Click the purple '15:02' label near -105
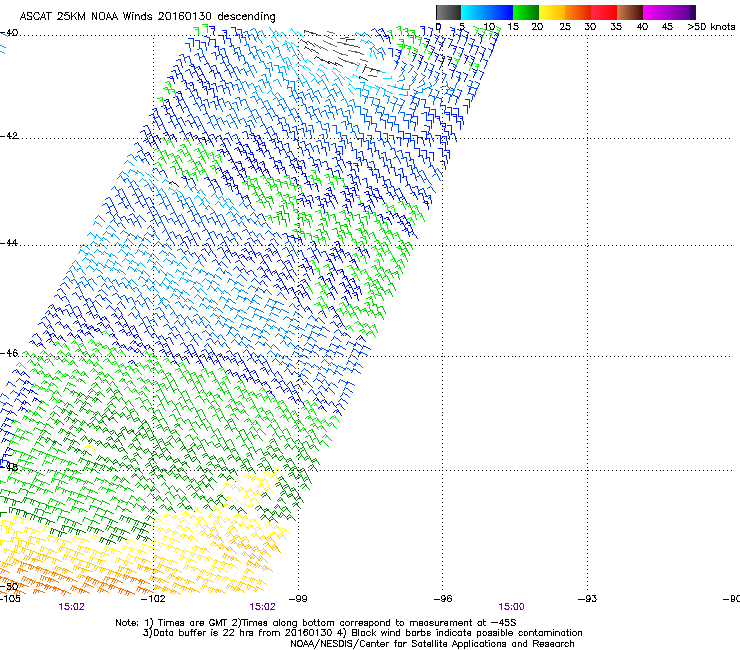The width and height of the screenshot is (740, 650). [71, 607]
